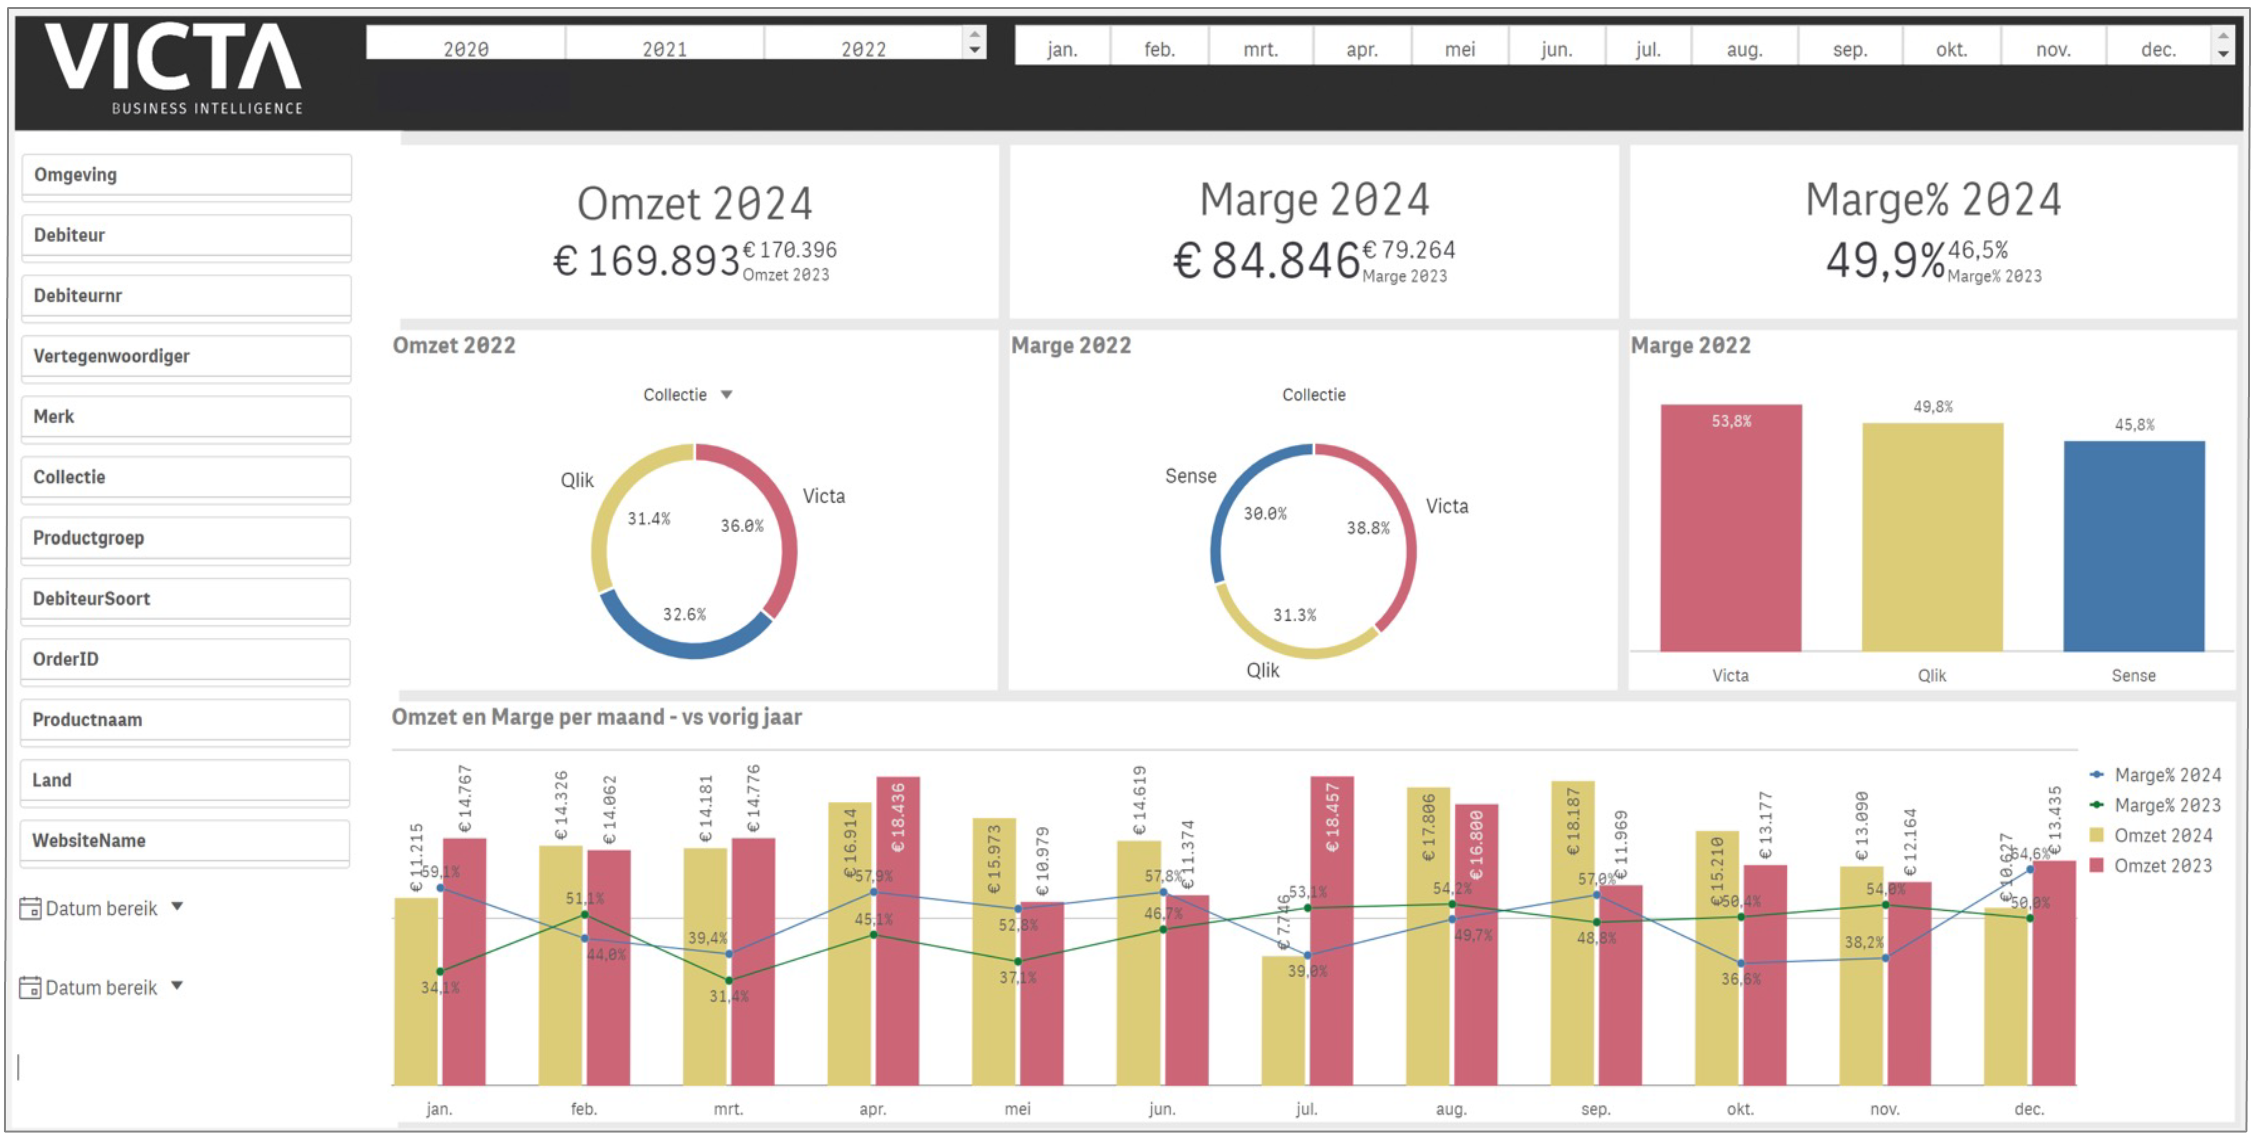The image size is (2256, 1142).
Task: Open the WebsiteName filter pane
Action: (186, 842)
